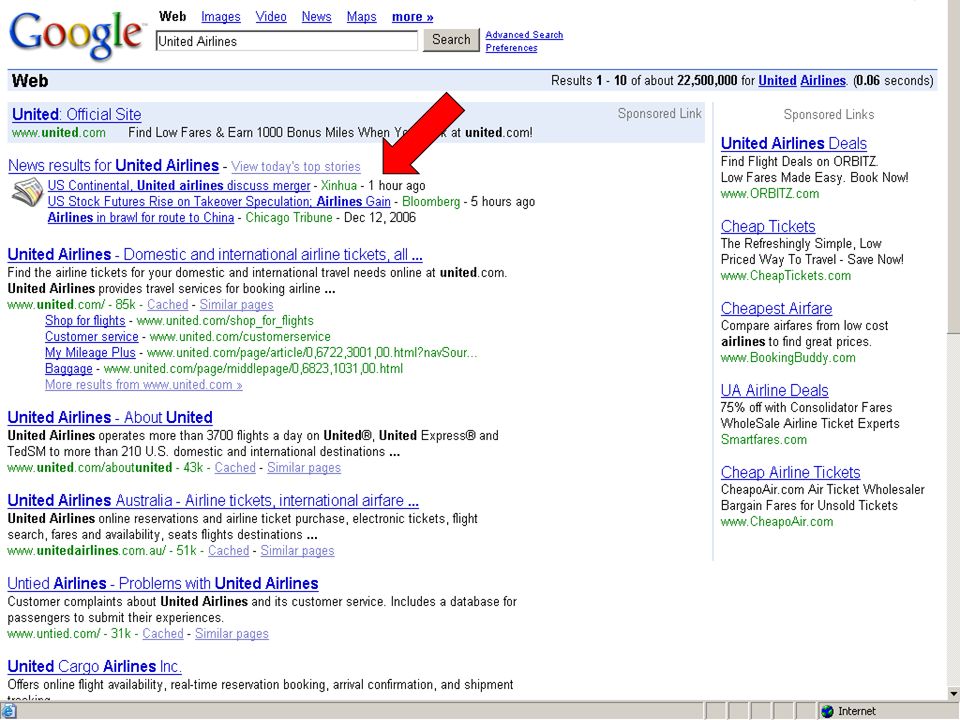
Task: Click 'www.BookingBuddy.com' green URL text
Action: coord(788,358)
